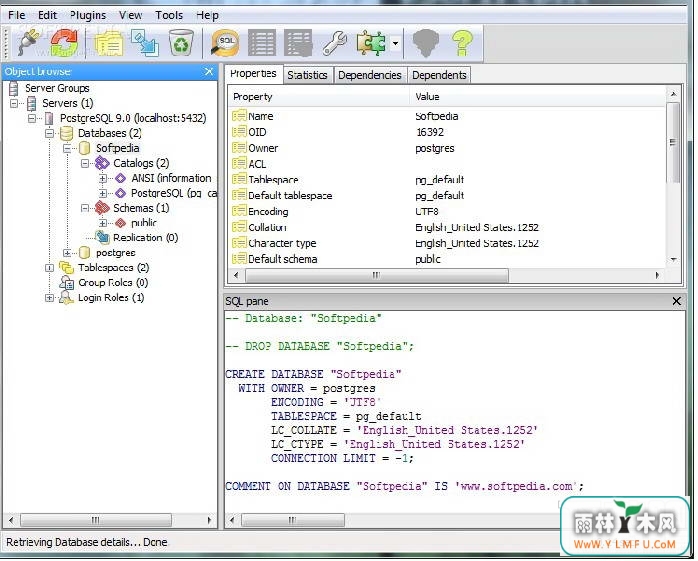Click the CREATE DATABASE line in SQL pane

313,374
